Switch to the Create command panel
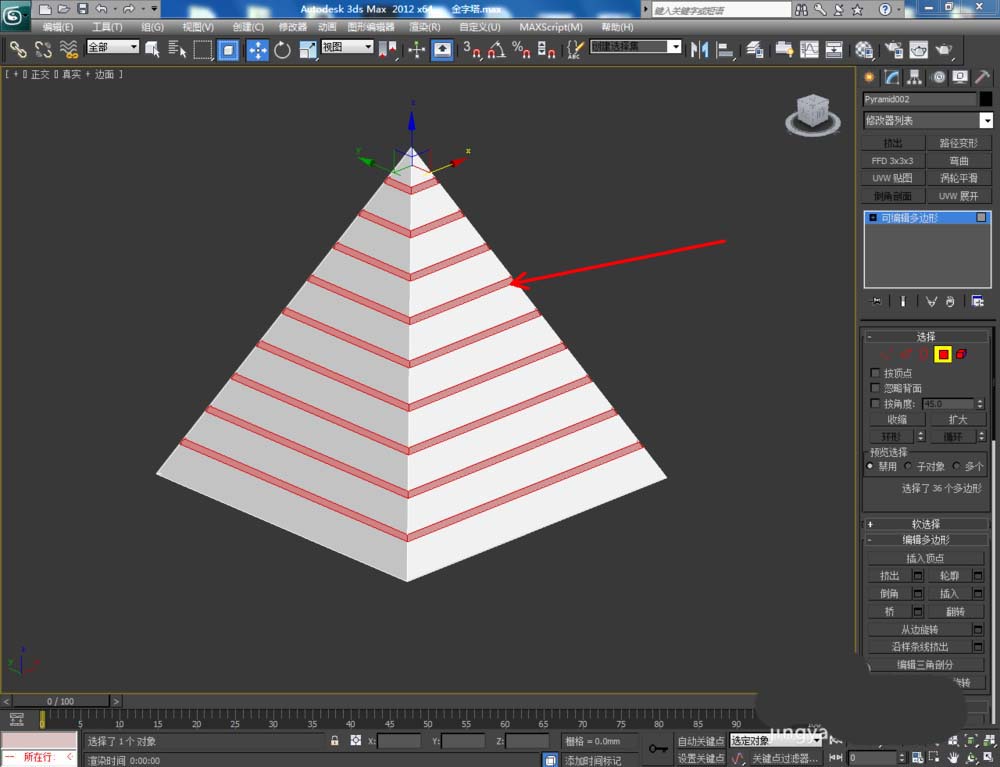Viewport: 1000px width, 767px height. point(869,77)
